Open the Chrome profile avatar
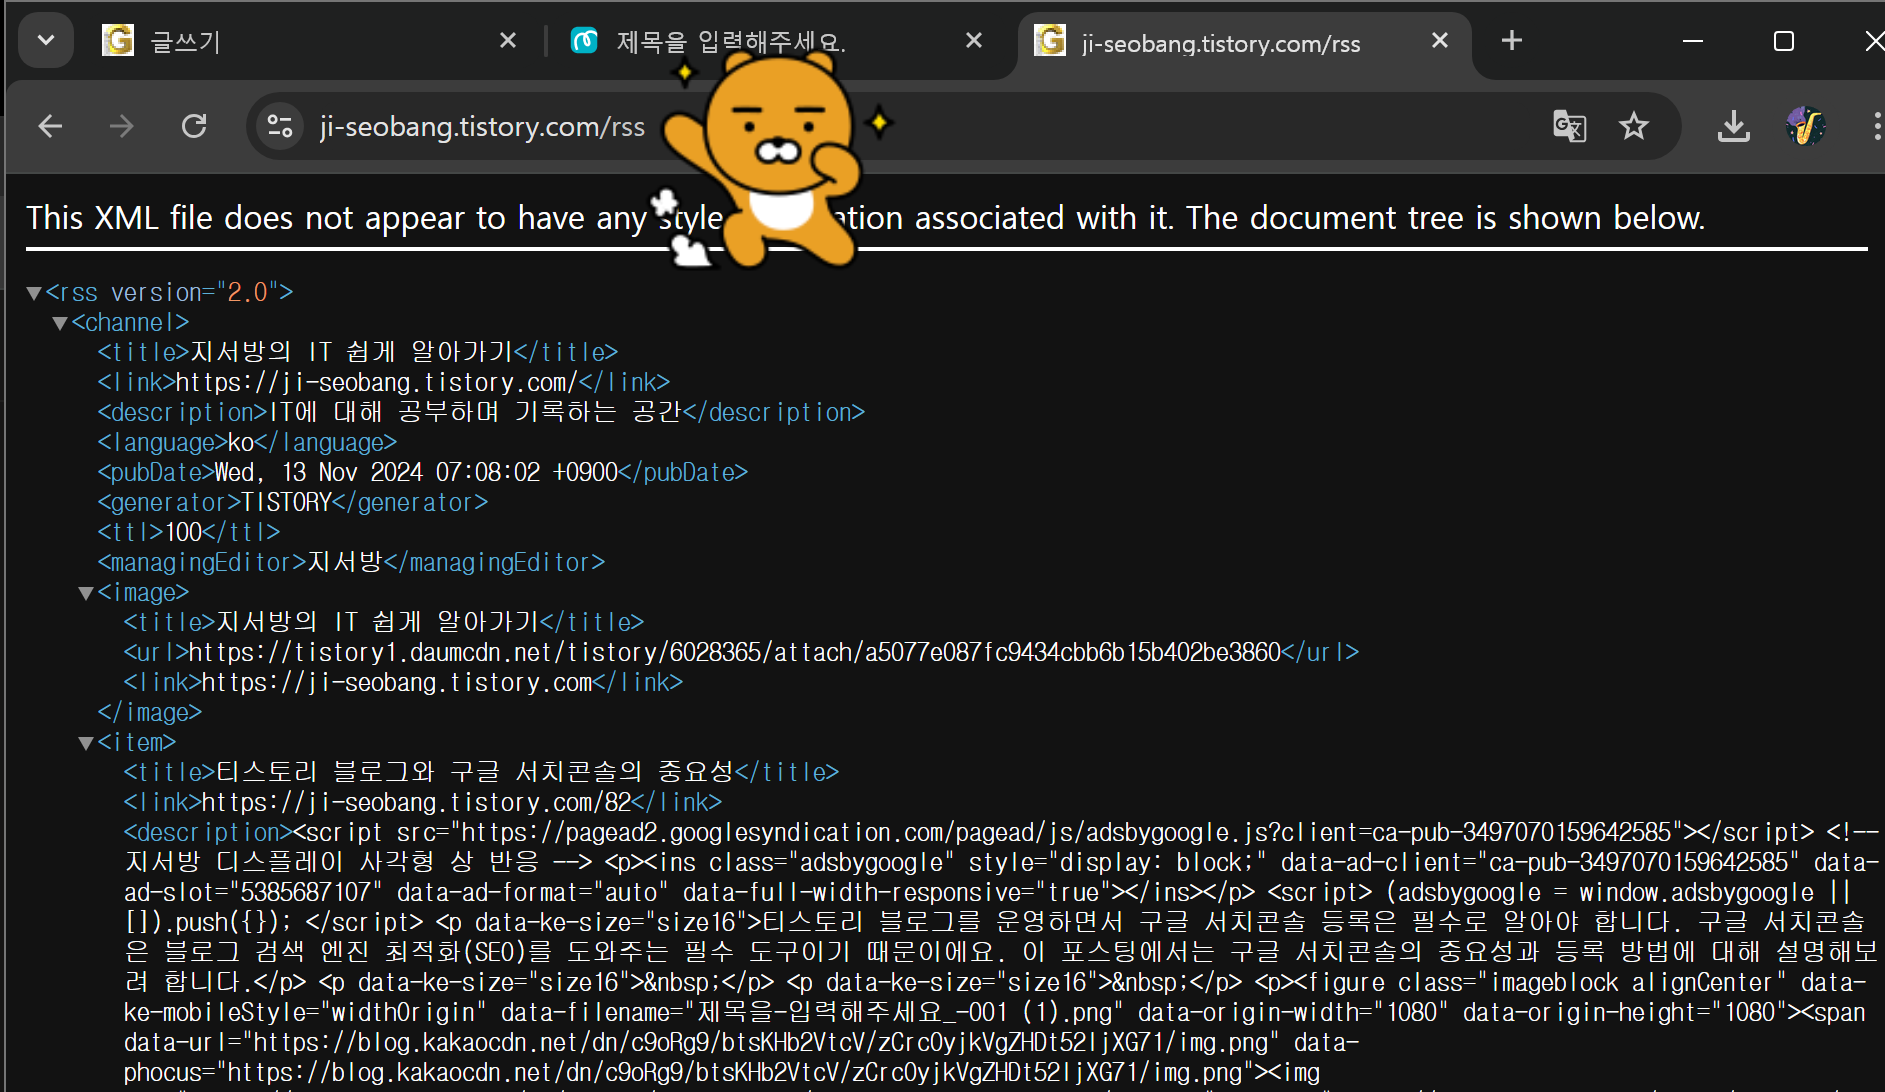1885x1092 pixels. click(1806, 126)
